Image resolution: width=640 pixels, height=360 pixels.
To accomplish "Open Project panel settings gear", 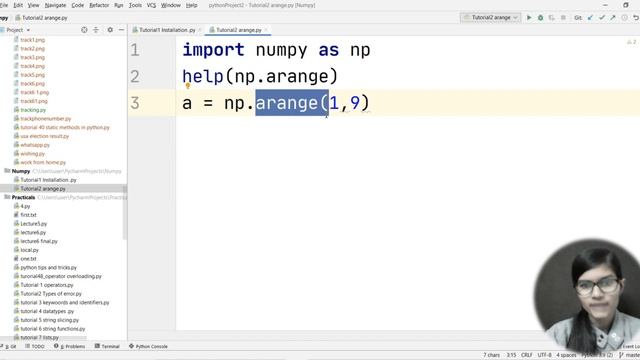I will [x=110, y=30].
